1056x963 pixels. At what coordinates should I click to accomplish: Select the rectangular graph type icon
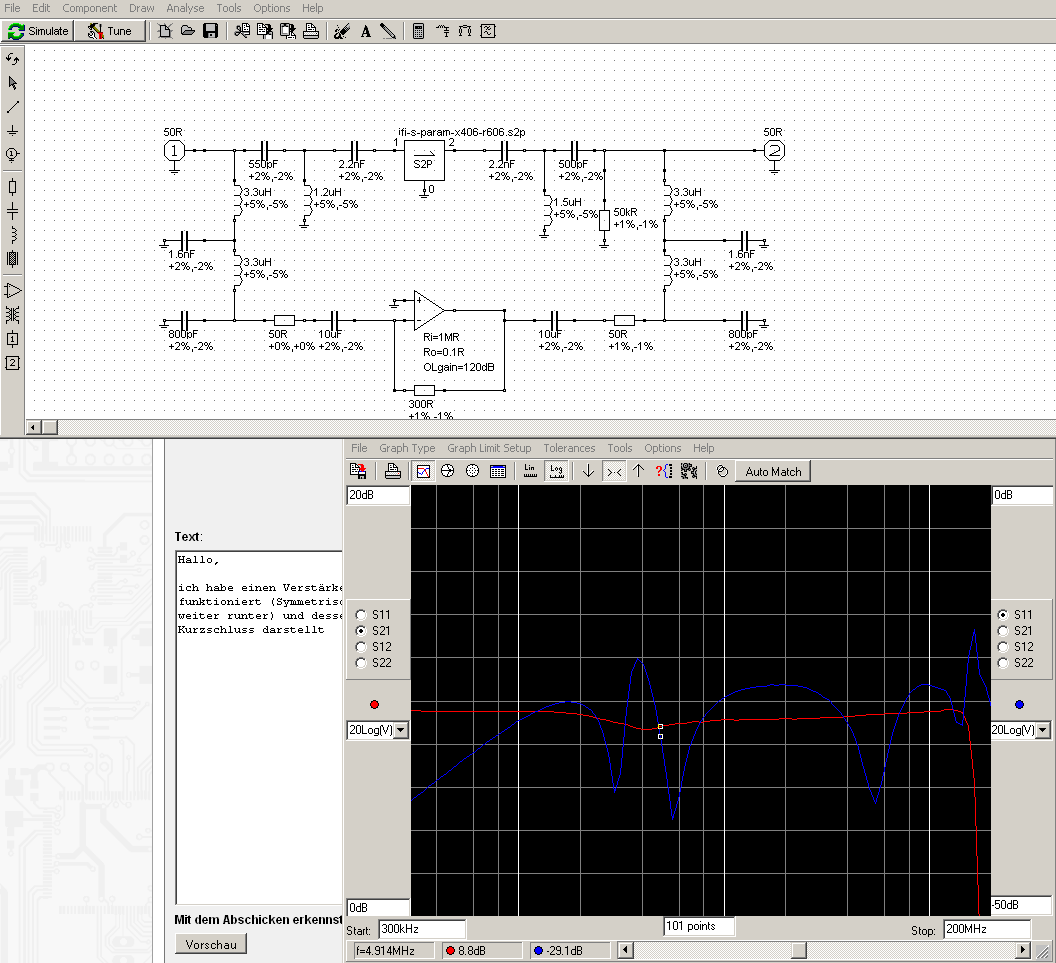click(423, 471)
